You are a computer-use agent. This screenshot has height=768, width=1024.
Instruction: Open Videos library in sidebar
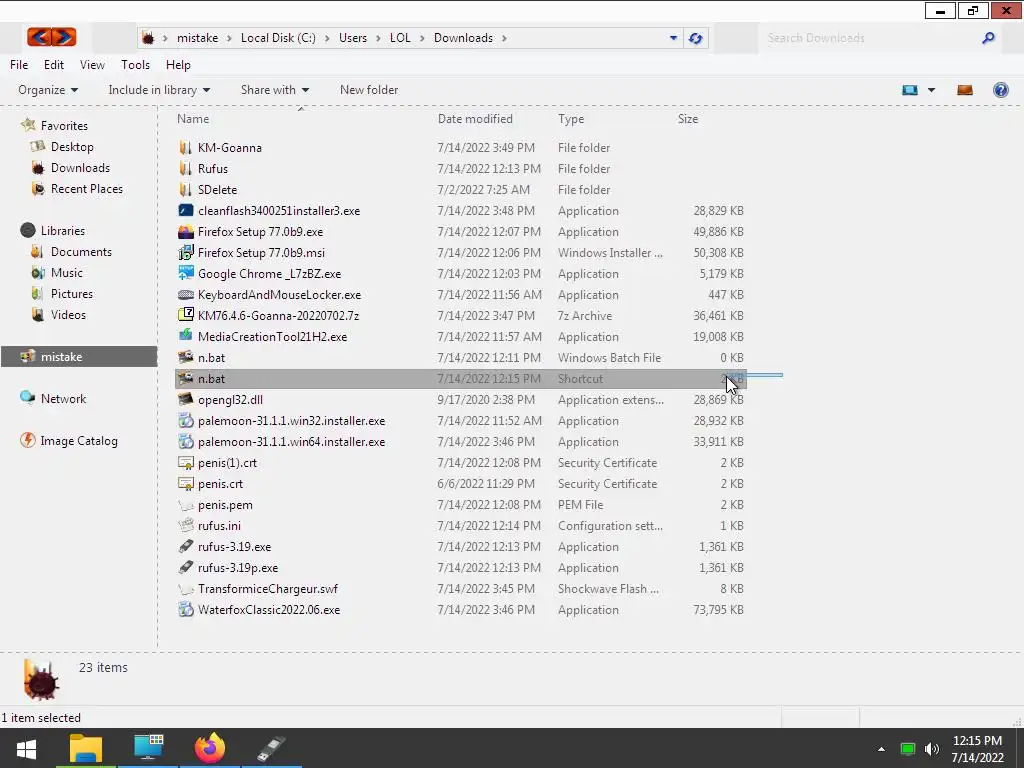(68, 314)
